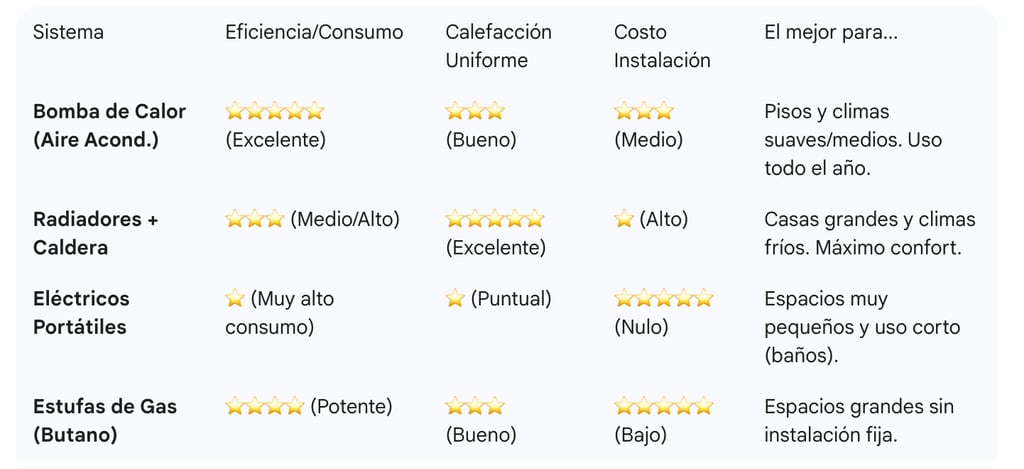
Task: Click the "Sistema" column header
Action: (68, 32)
